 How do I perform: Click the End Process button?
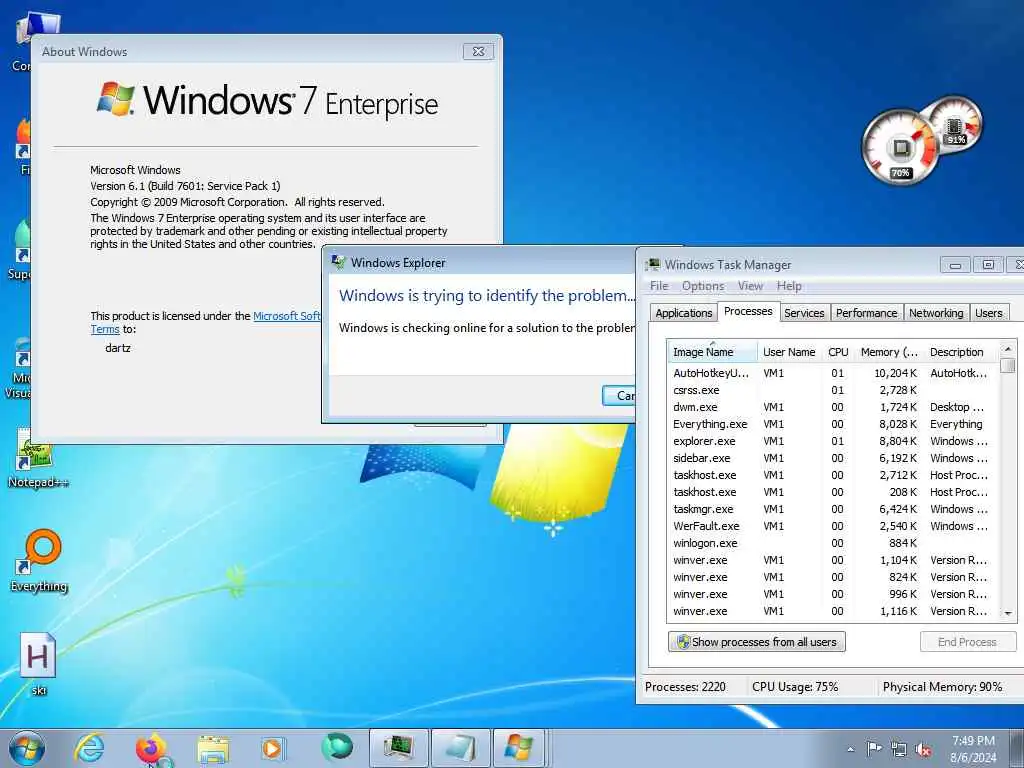coord(968,642)
